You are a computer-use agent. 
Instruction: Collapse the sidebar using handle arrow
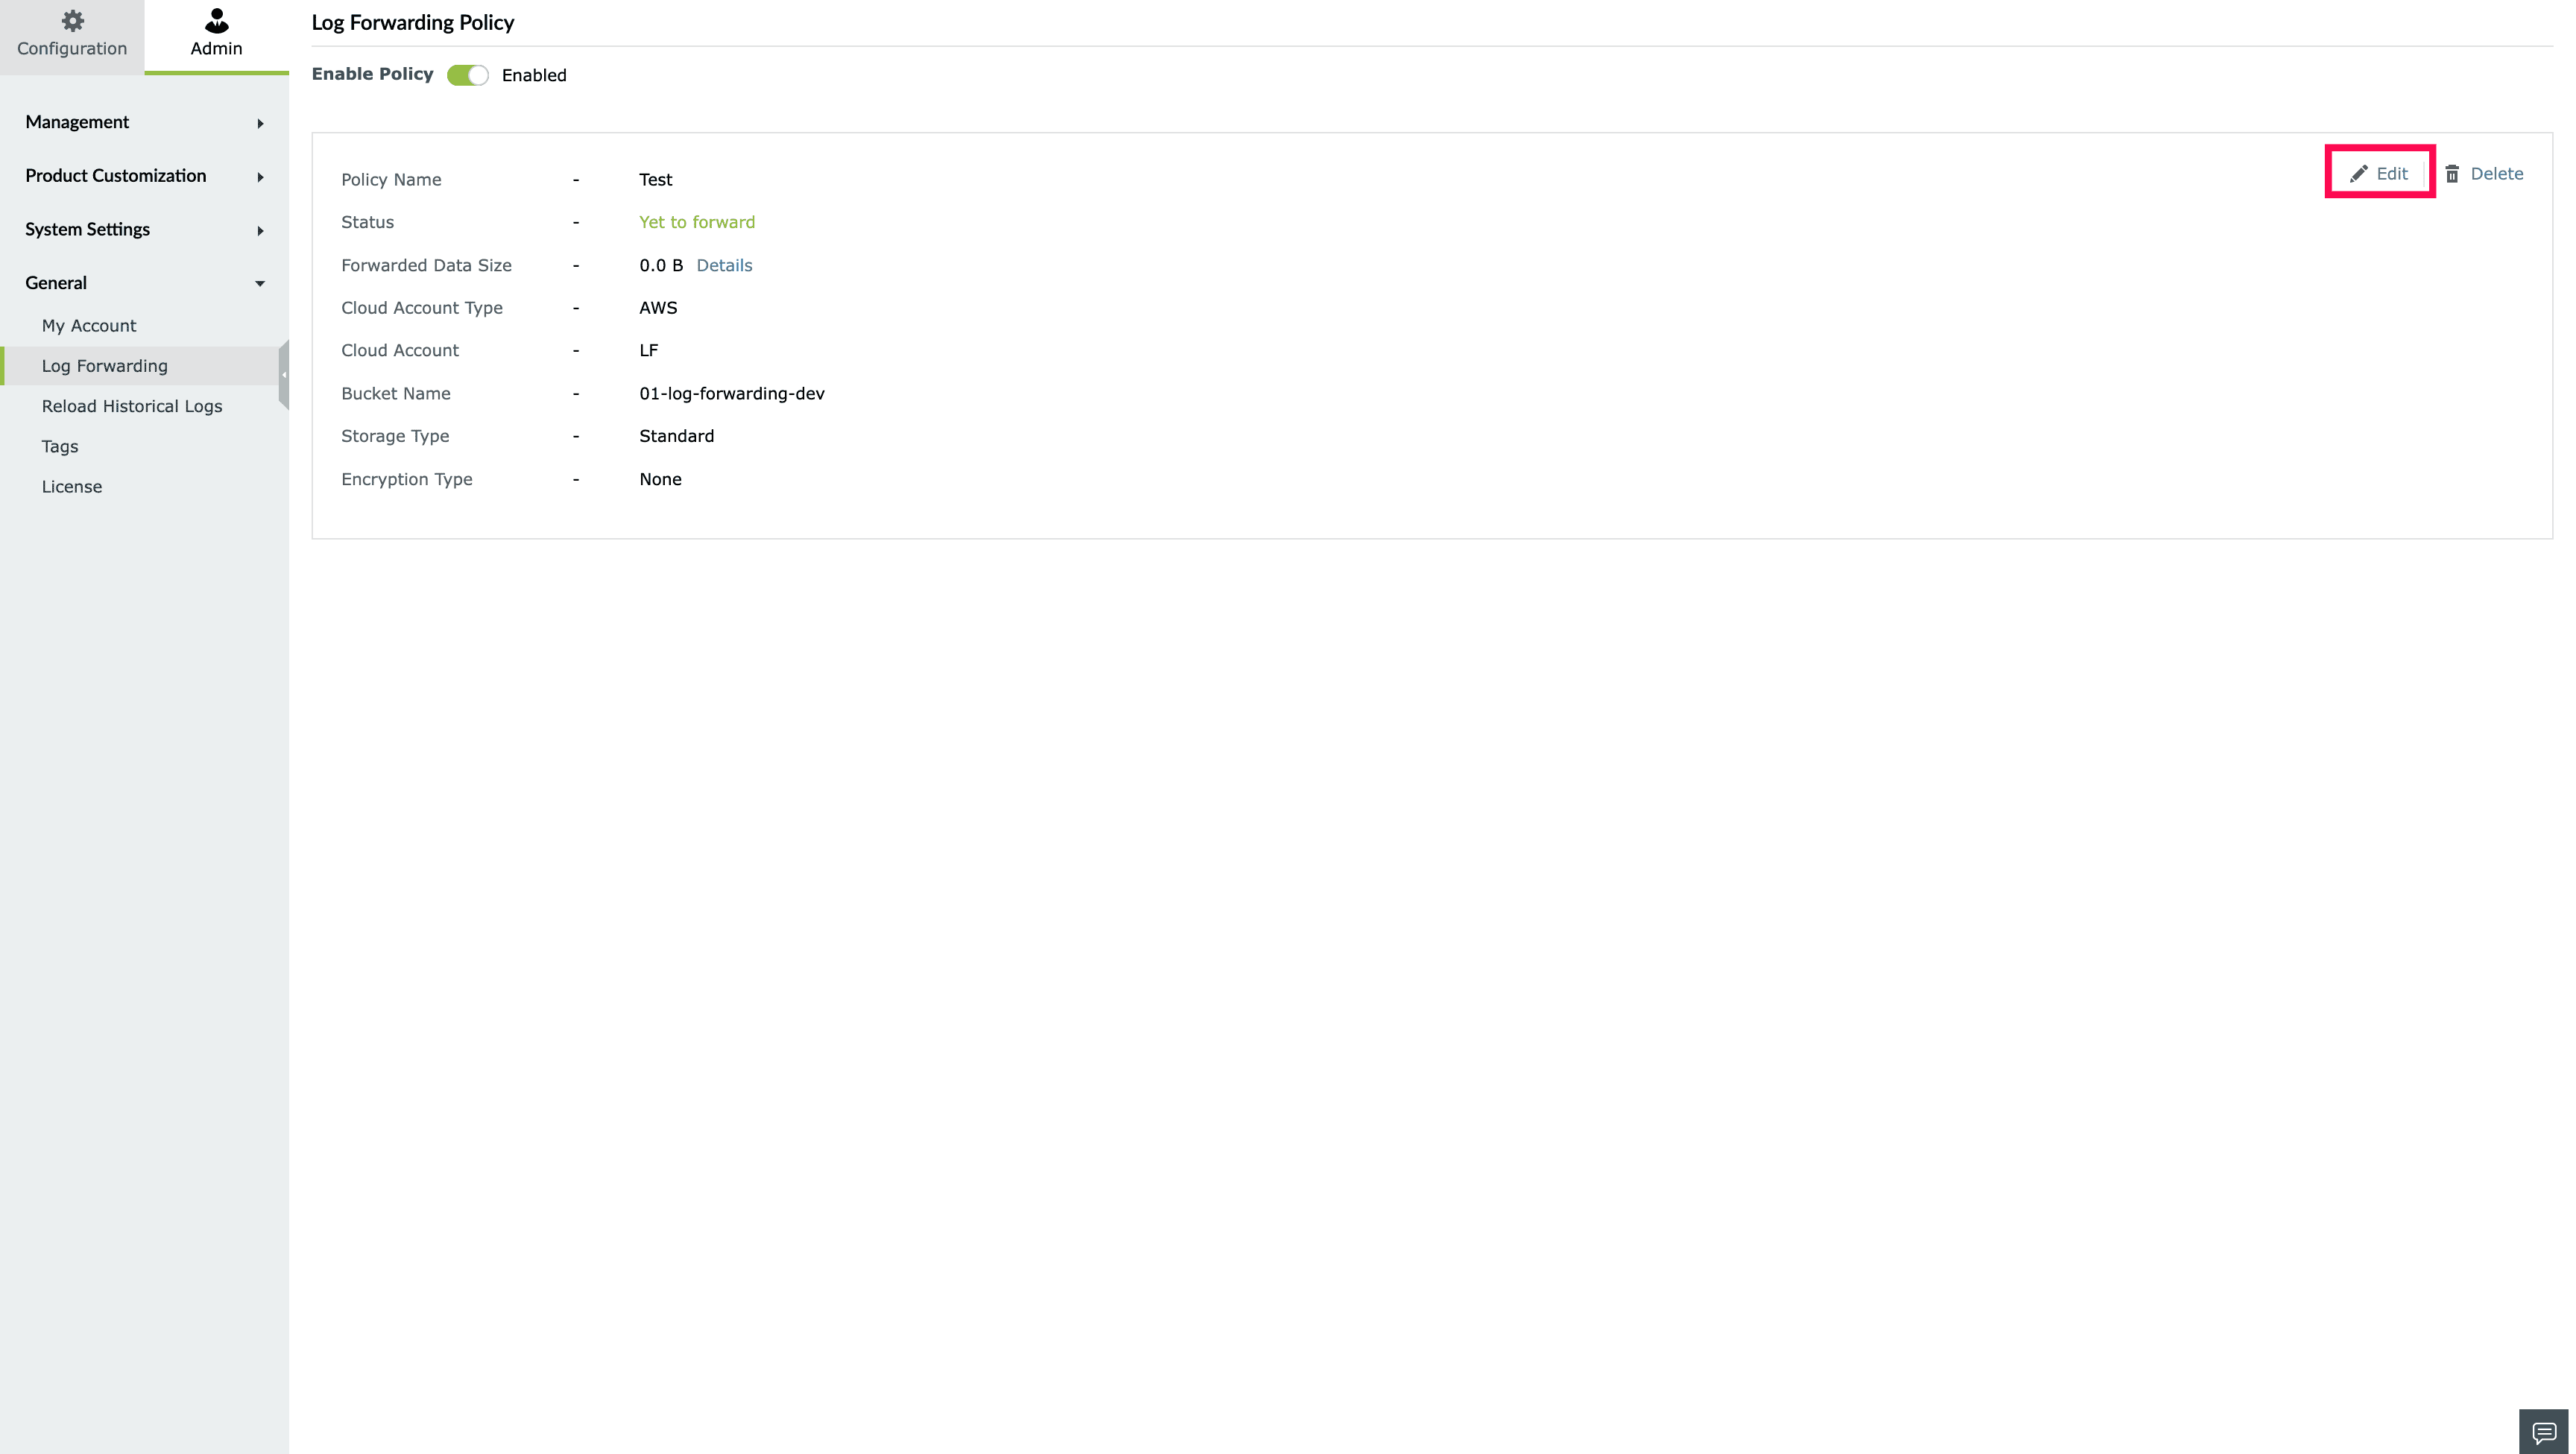tap(284, 375)
